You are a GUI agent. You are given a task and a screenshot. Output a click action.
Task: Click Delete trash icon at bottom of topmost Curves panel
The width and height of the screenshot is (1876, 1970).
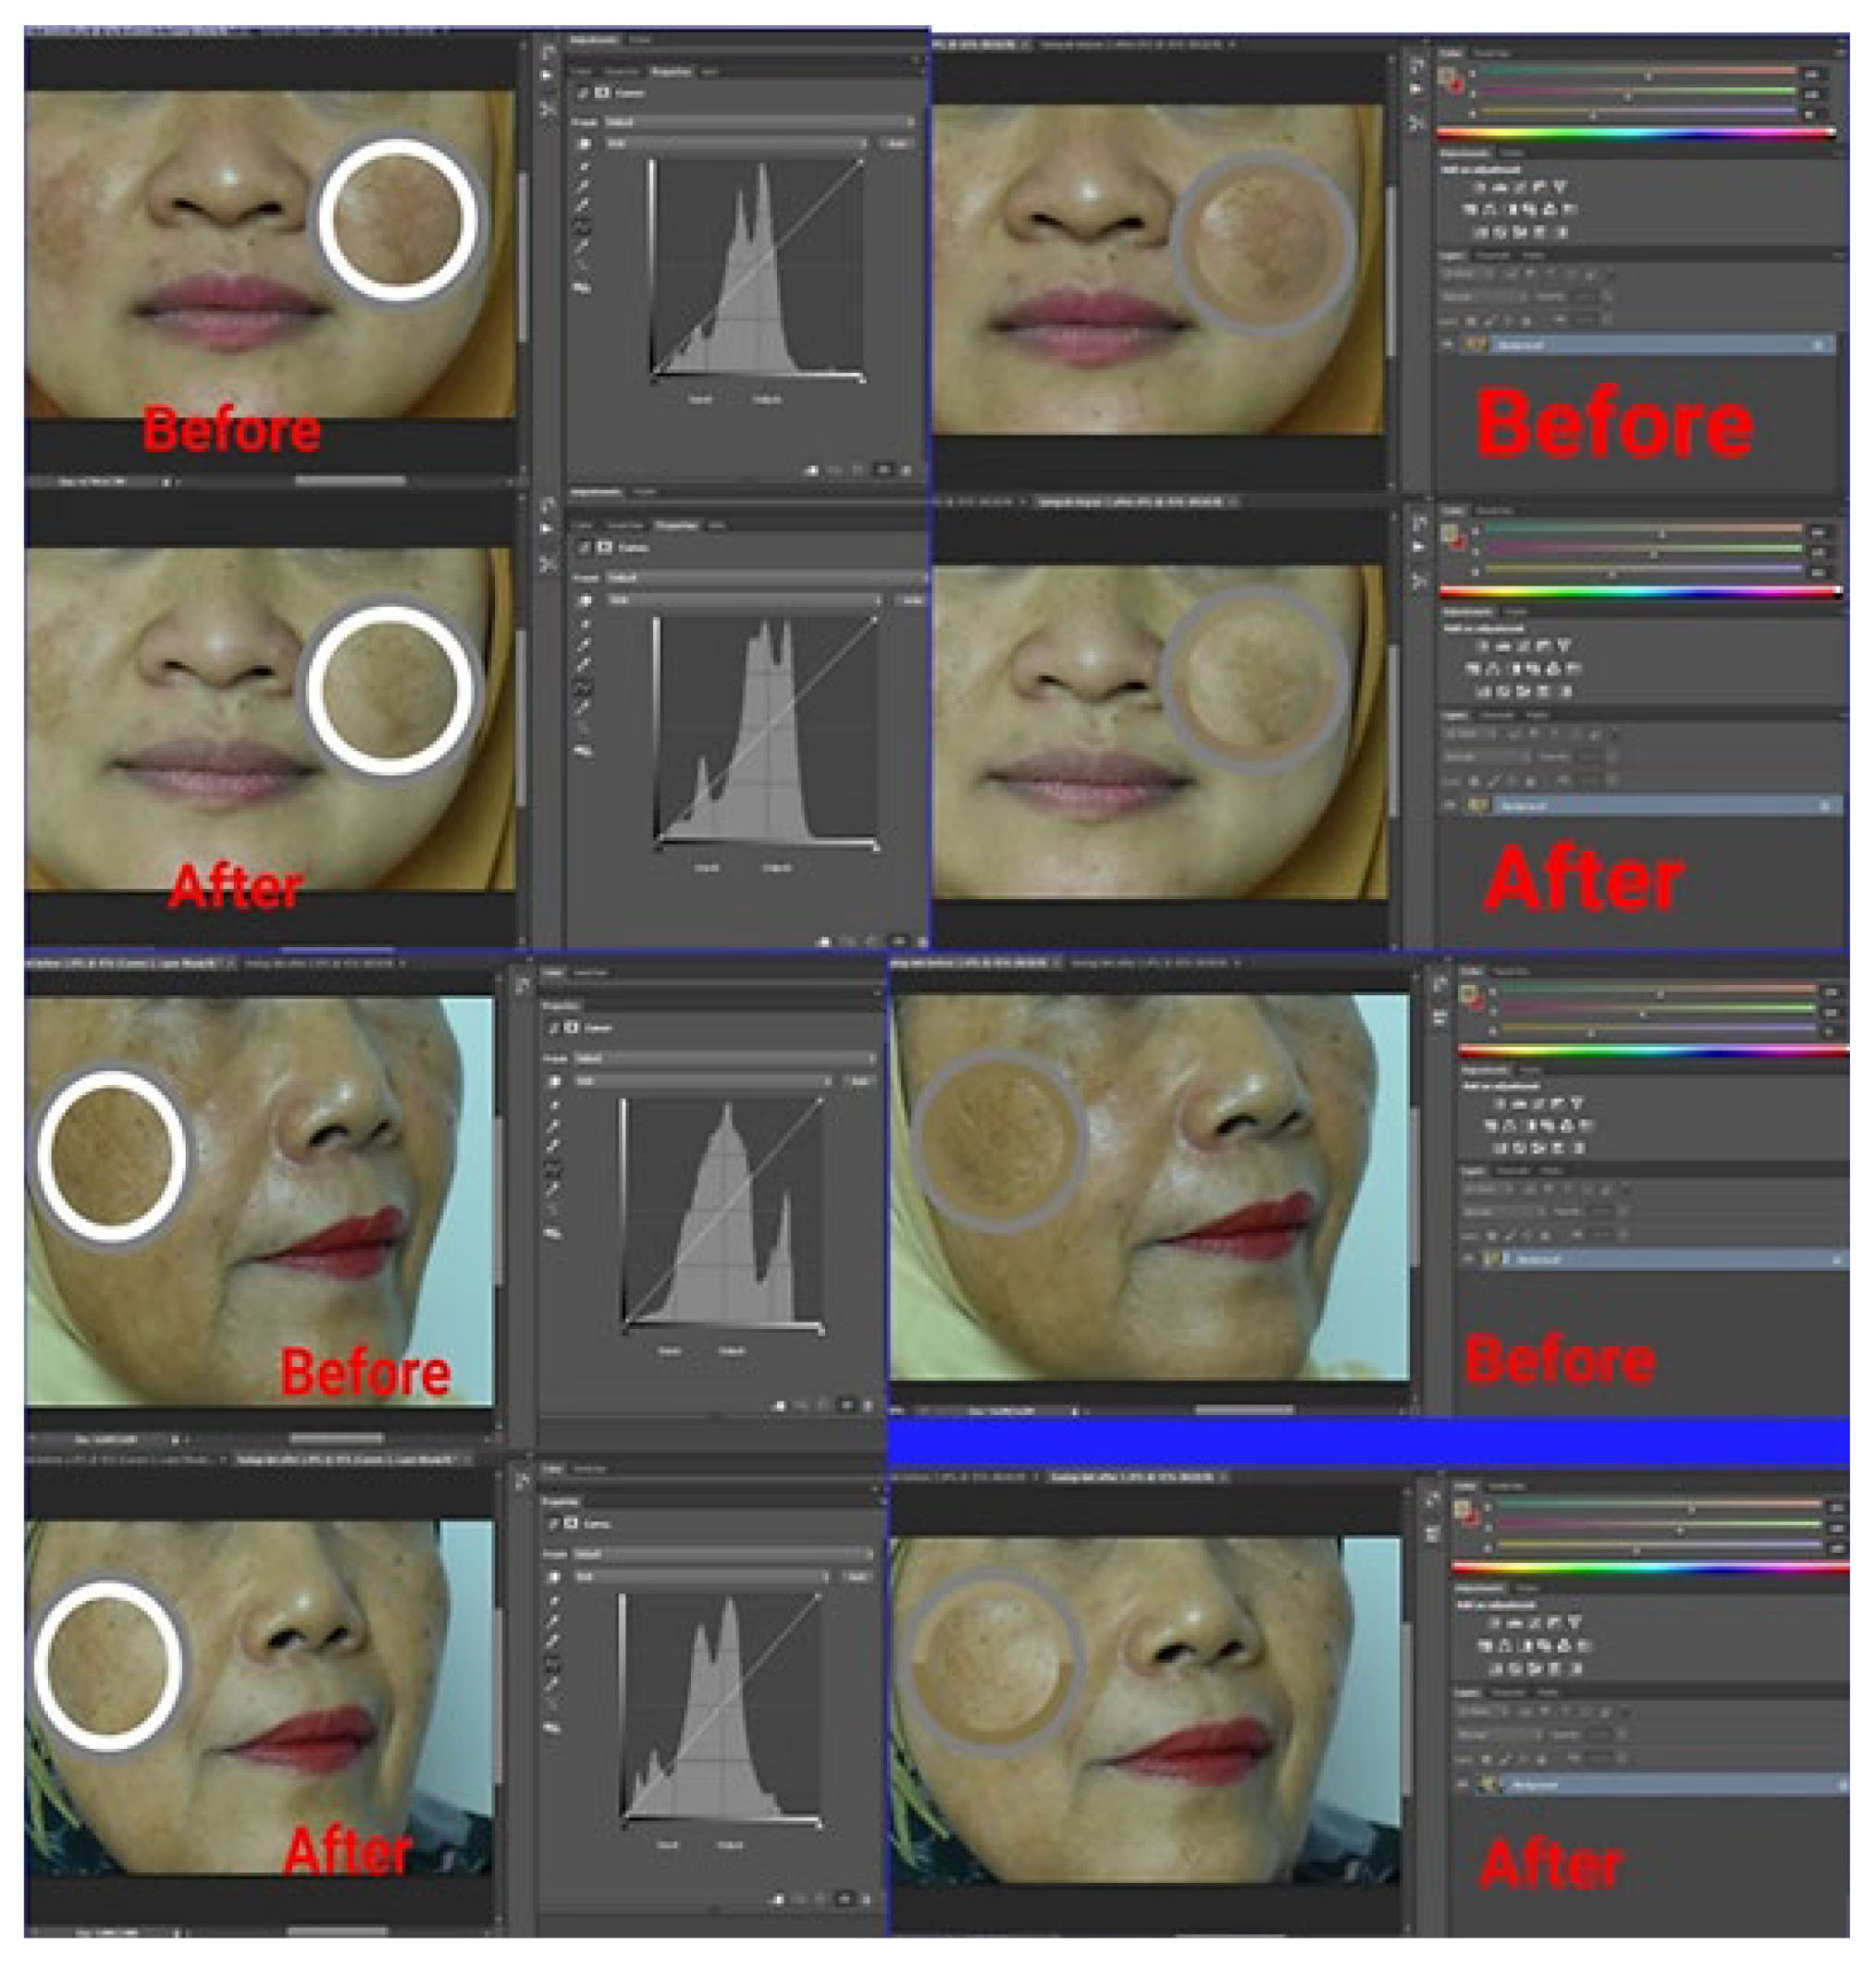click(x=906, y=469)
